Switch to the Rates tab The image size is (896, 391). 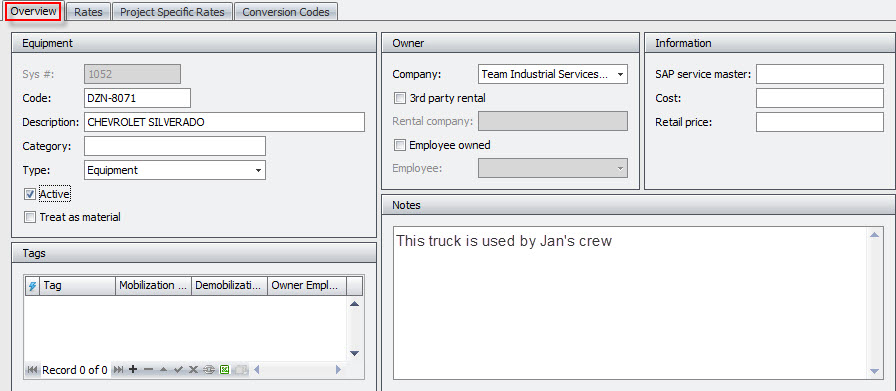coord(88,12)
